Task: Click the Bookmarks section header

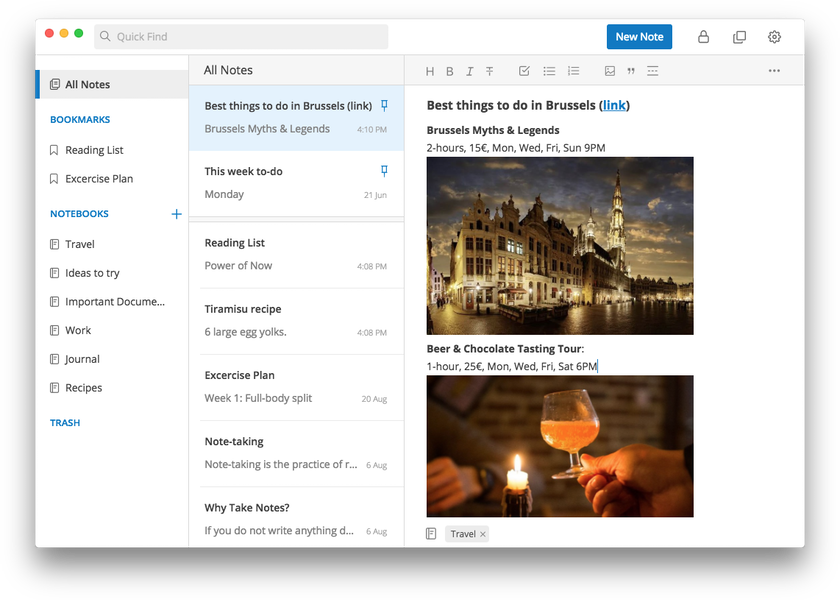Action: 80,119
